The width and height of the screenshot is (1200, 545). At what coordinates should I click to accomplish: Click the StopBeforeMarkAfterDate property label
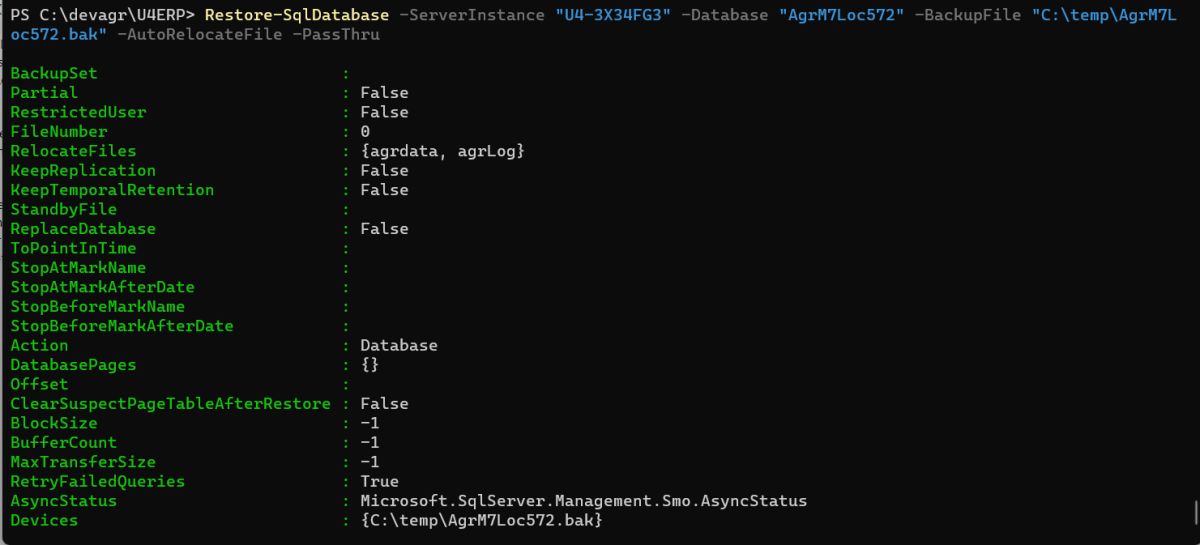[x=122, y=326]
